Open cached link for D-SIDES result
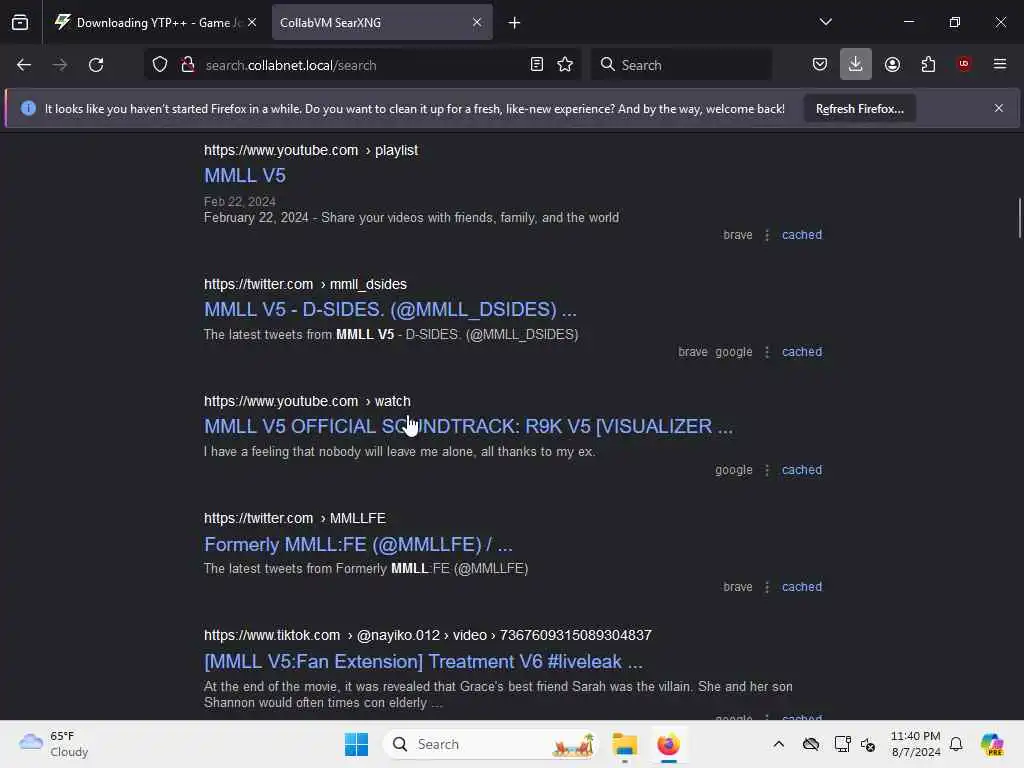The image size is (1024, 768). coord(802,352)
